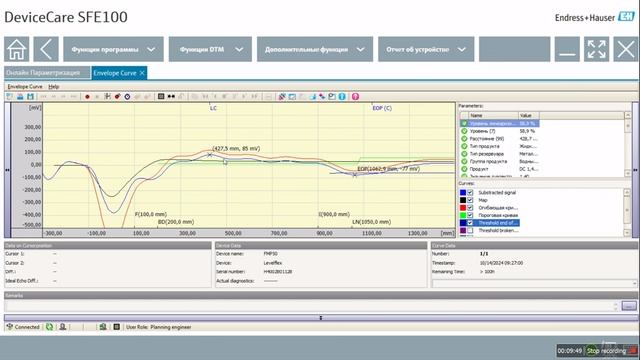Toggle the Subtracted signal curve checkbox
The image size is (640, 360).
[x=470, y=193]
